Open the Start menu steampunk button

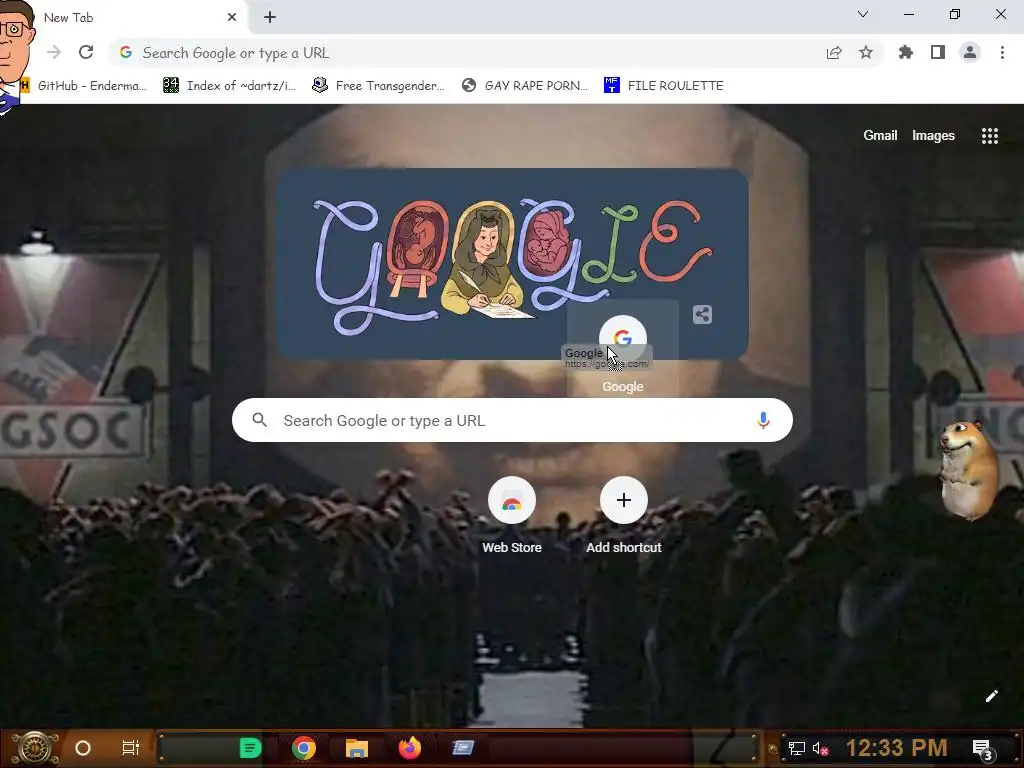click(x=35, y=748)
